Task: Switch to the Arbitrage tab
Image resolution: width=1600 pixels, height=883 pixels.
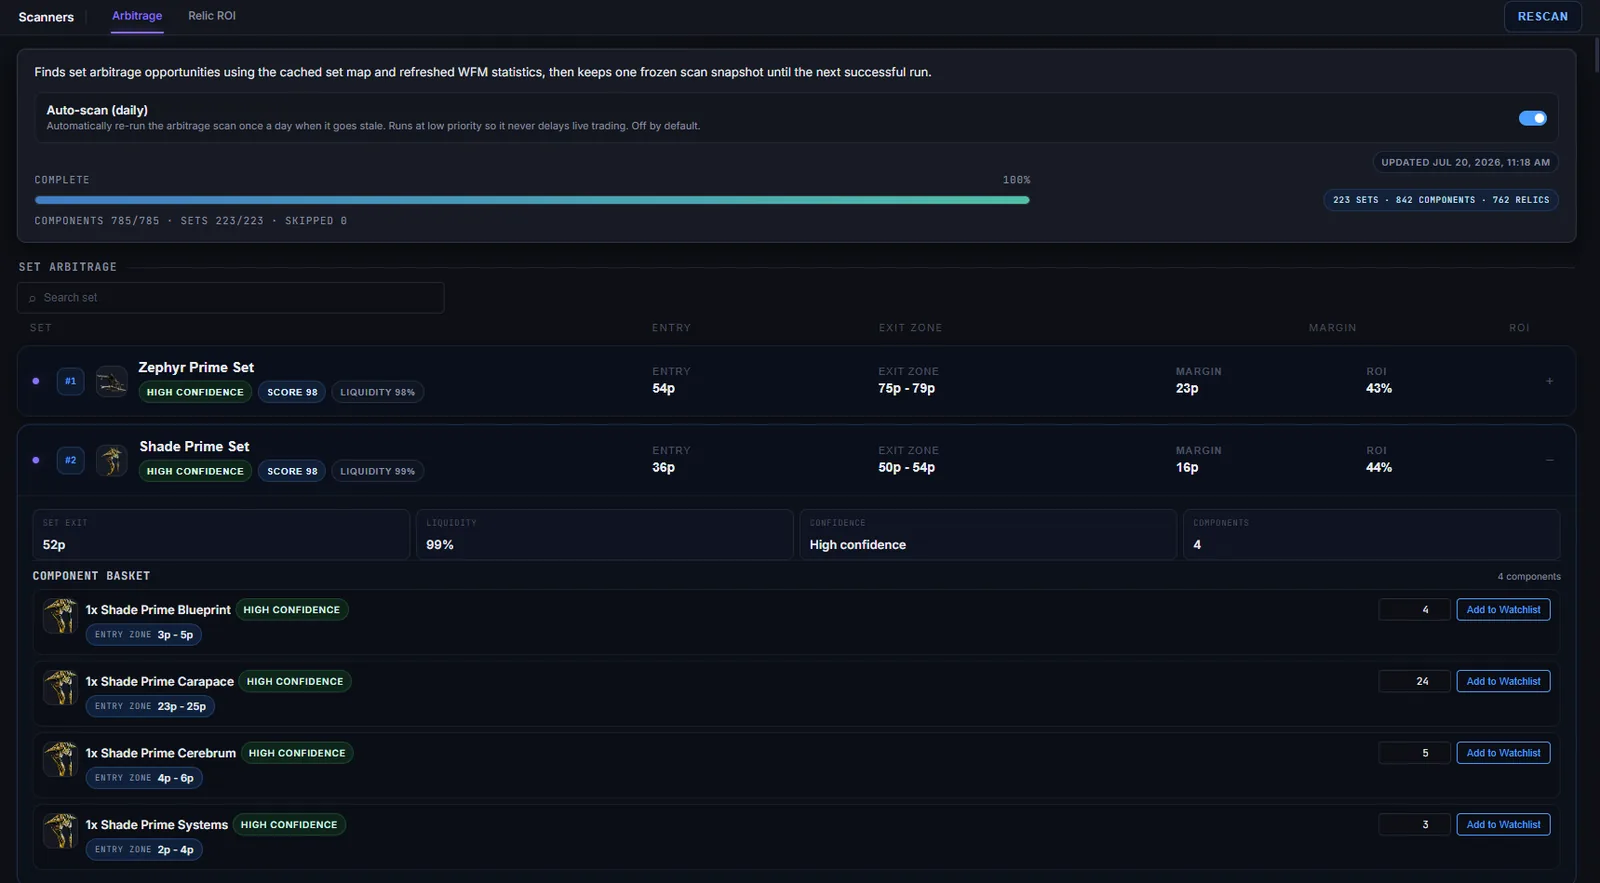Action: [137, 16]
